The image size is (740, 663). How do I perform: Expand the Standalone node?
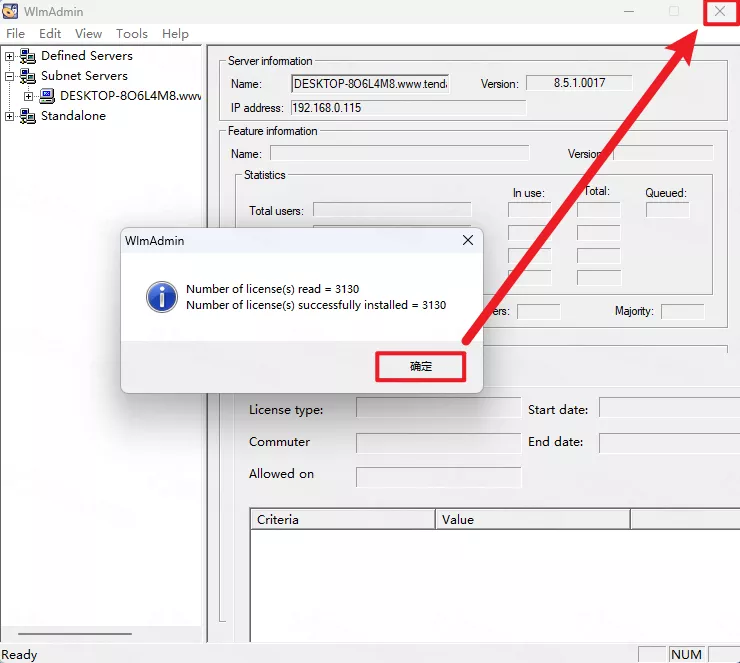(x=10, y=116)
